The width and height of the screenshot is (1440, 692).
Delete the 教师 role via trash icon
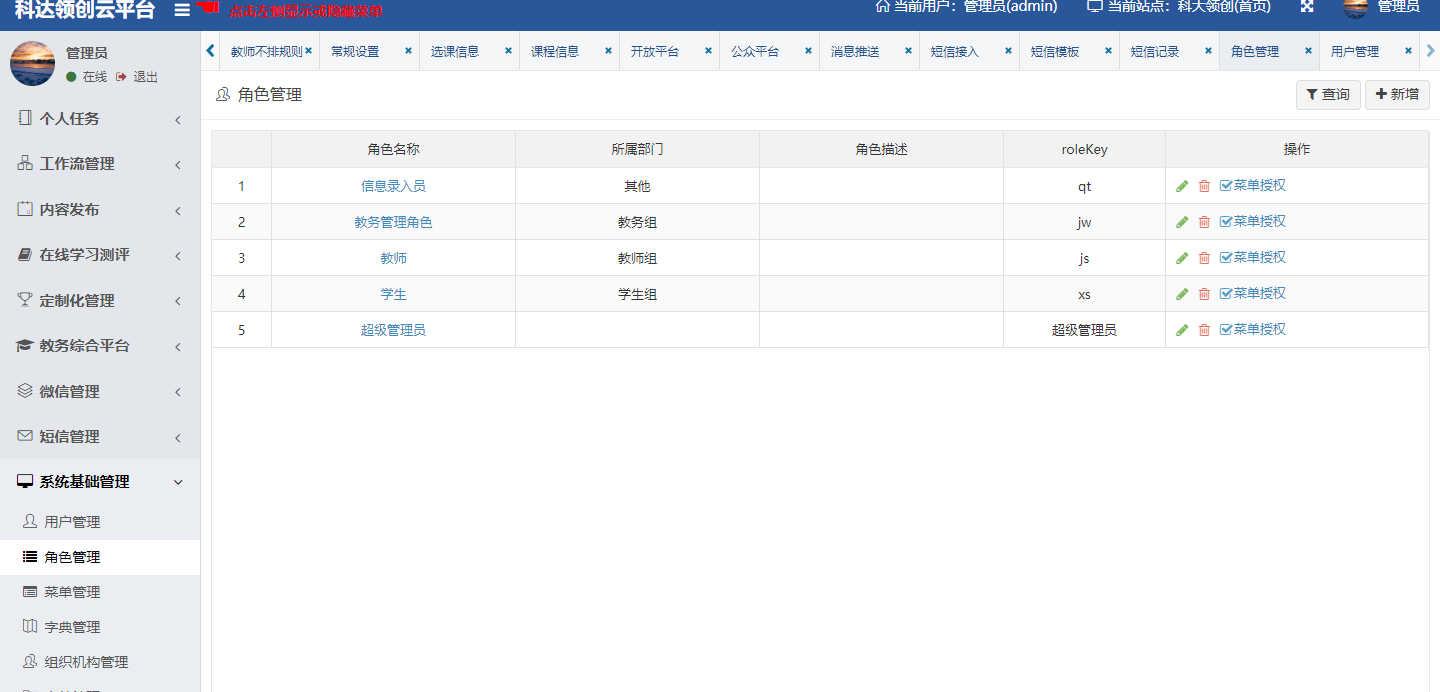pyautogui.click(x=1204, y=258)
